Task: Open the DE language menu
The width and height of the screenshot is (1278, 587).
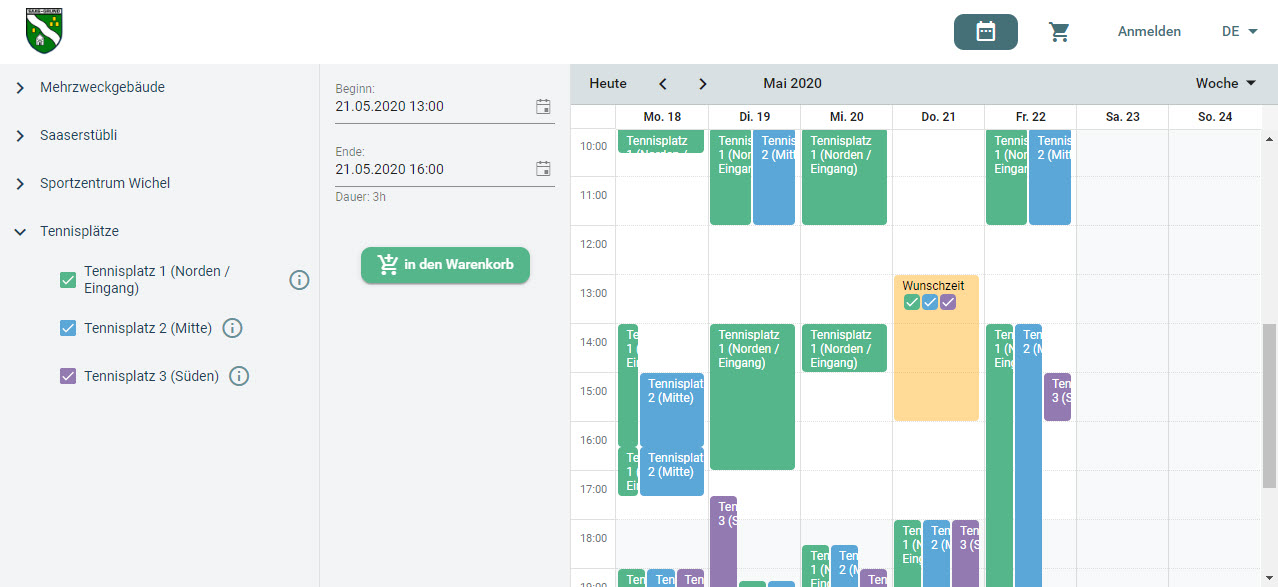Action: [1240, 32]
